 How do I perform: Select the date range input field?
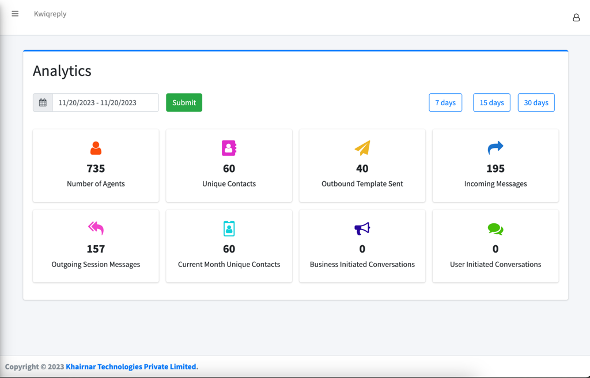tap(105, 103)
